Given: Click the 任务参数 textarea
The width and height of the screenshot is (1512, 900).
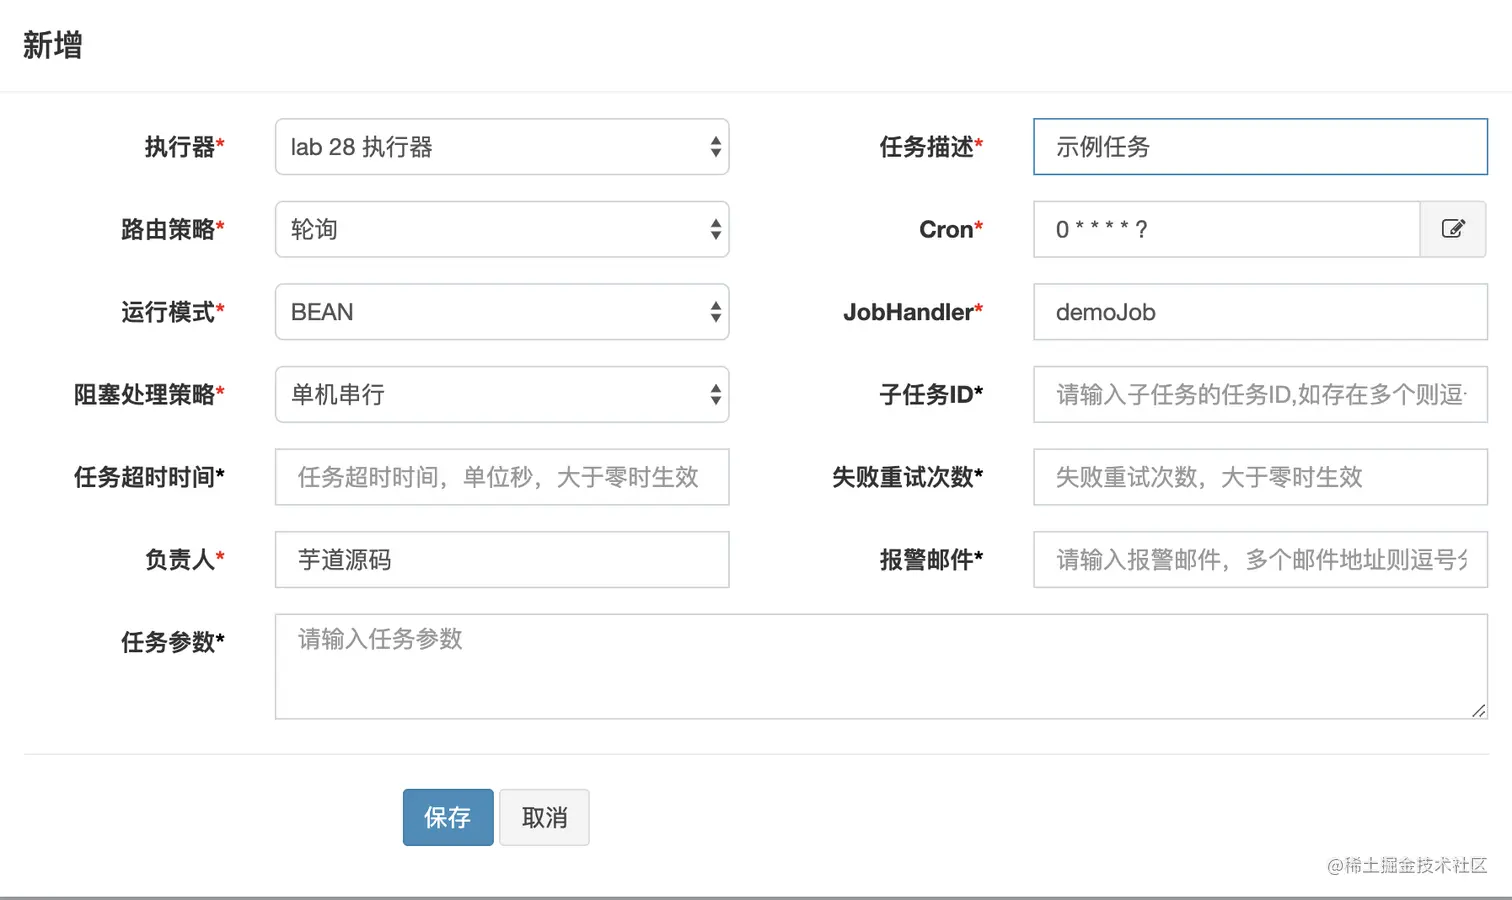Looking at the screenshot, I should (x=881, y=666).
